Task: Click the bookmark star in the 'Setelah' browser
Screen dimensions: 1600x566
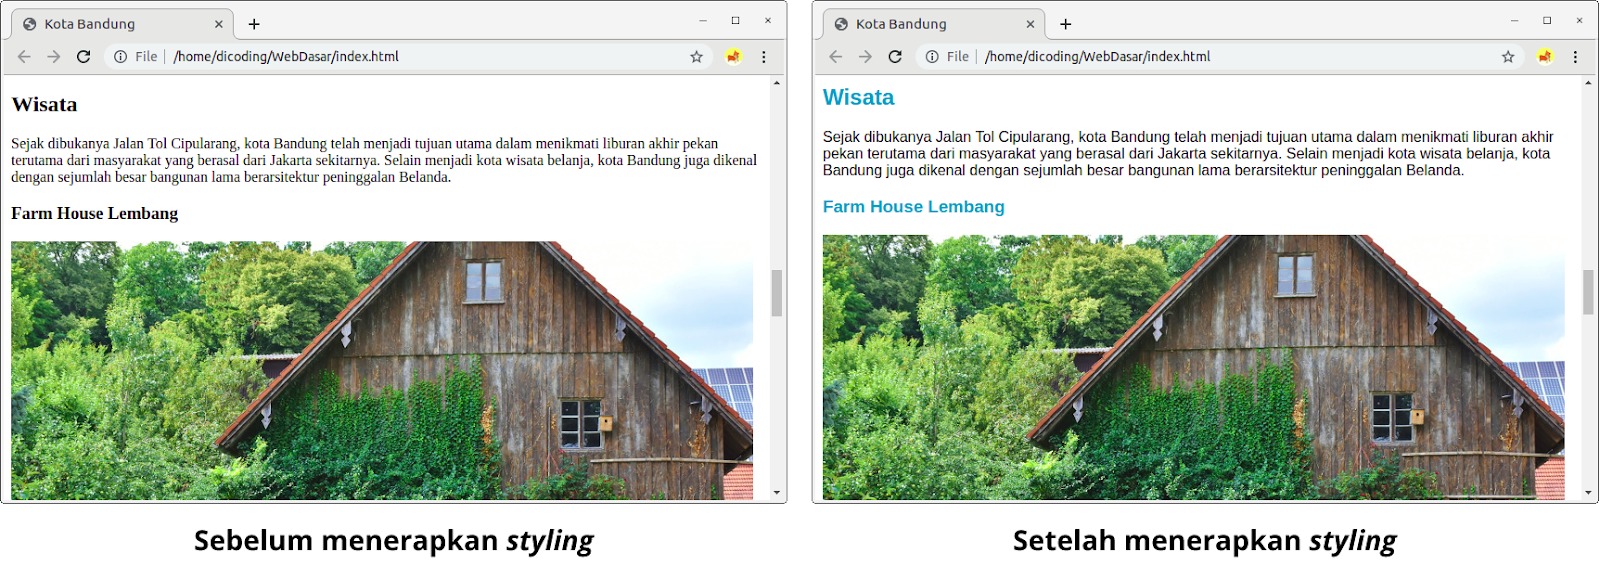Action: (1508, 57)
